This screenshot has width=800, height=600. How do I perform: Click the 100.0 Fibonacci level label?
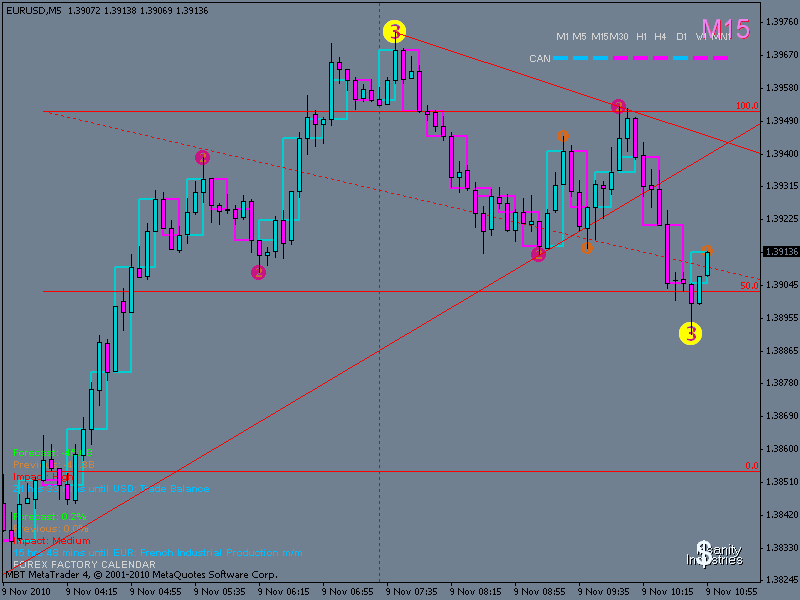click(747, 106)
